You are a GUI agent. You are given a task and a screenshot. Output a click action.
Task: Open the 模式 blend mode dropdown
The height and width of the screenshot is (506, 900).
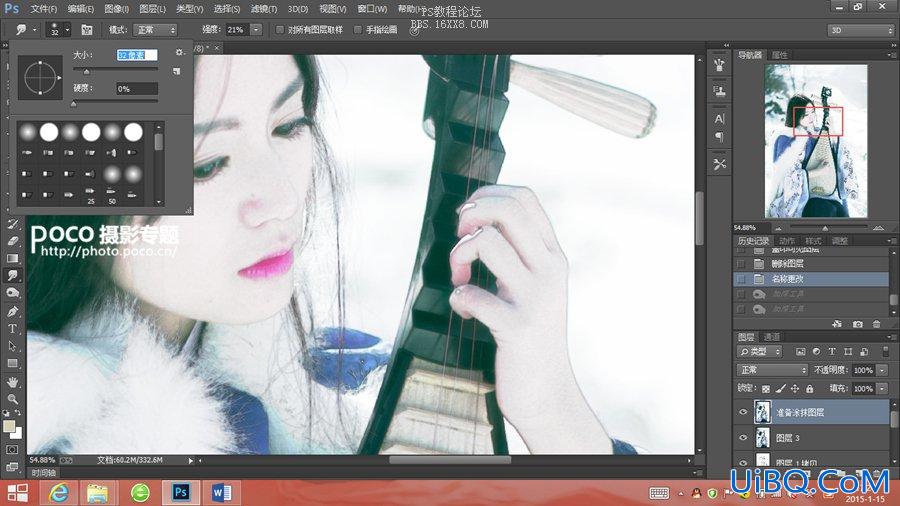tap(154, 30)
